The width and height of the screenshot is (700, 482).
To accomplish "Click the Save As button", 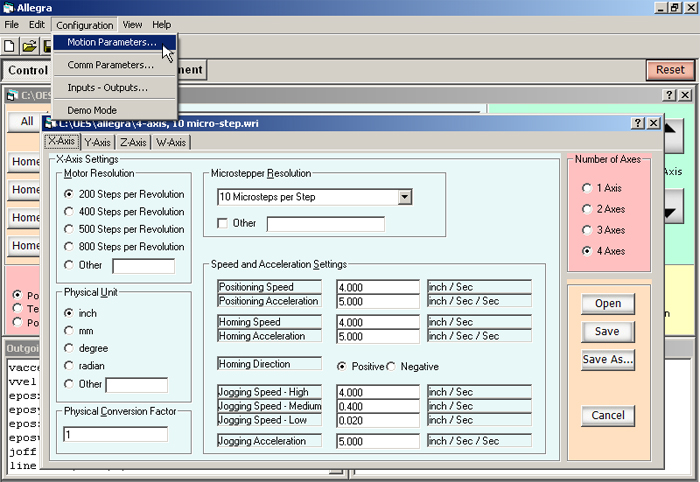I will click(608, 360).
